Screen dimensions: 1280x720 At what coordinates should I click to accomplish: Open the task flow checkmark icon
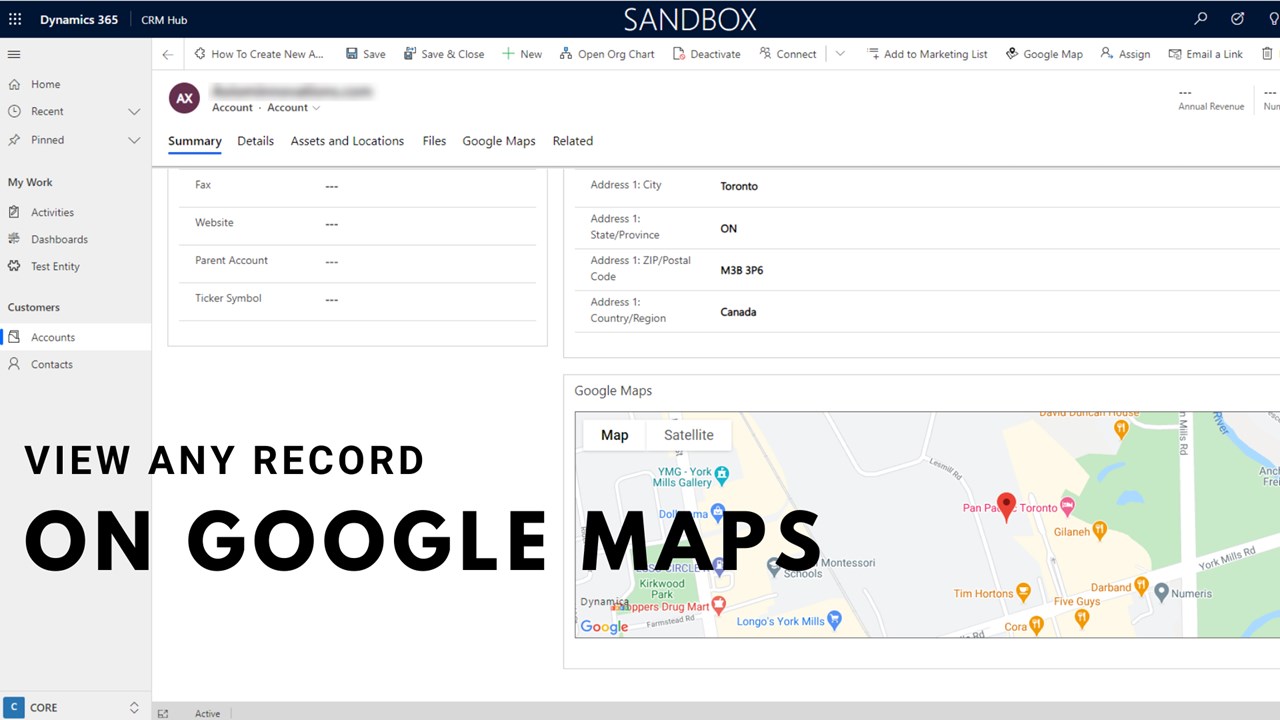coord(1237,19)
